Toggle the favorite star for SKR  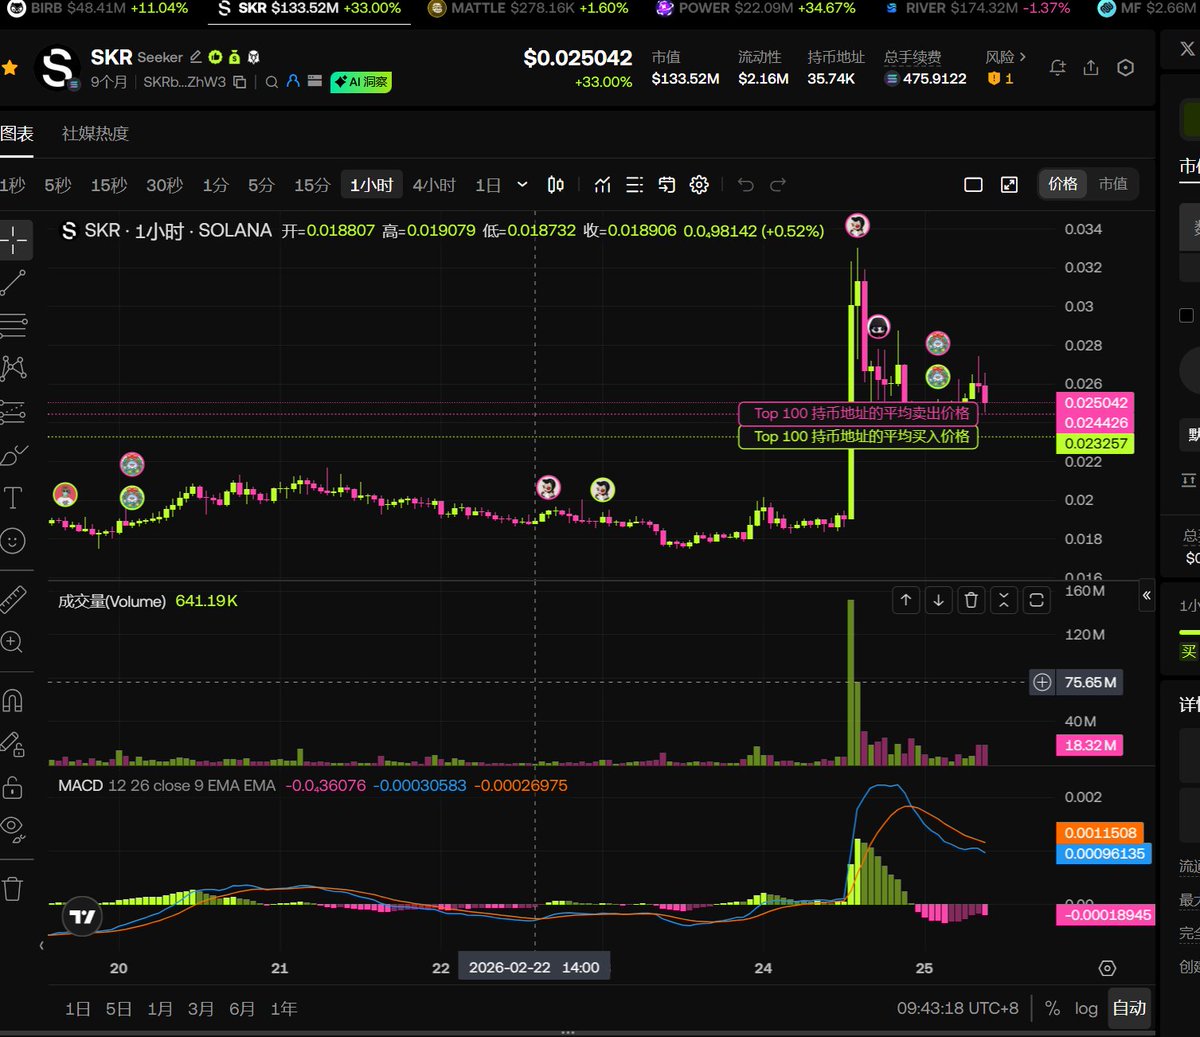click(x=10, y=68)
